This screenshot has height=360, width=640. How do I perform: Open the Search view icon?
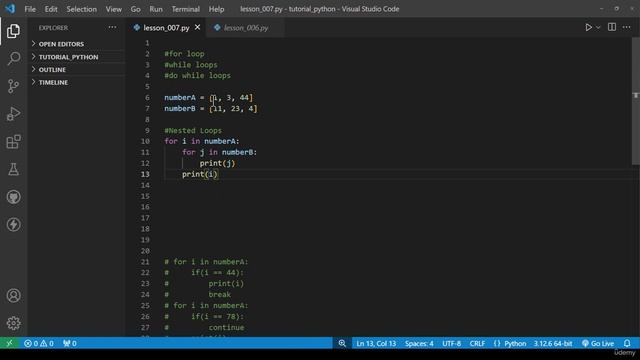pos(13,58)
